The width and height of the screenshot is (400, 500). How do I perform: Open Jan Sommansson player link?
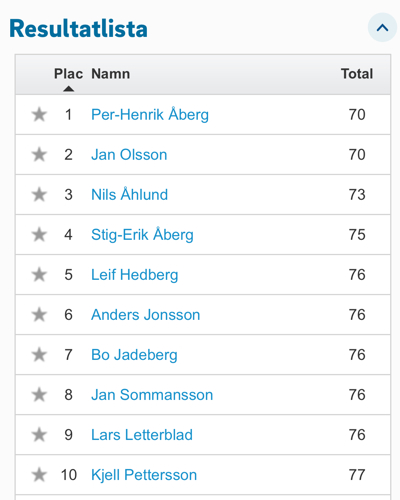(152, 395)
